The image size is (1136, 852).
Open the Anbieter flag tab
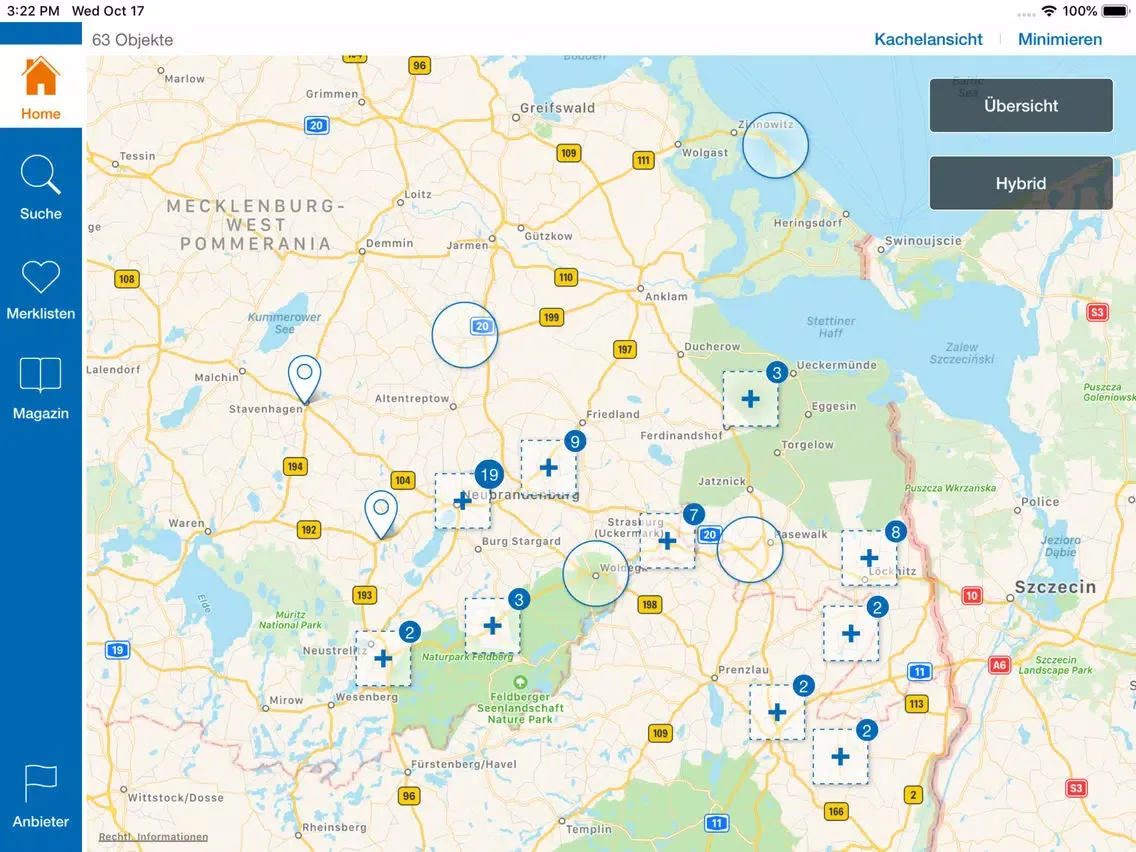click(x=41, y=797)
